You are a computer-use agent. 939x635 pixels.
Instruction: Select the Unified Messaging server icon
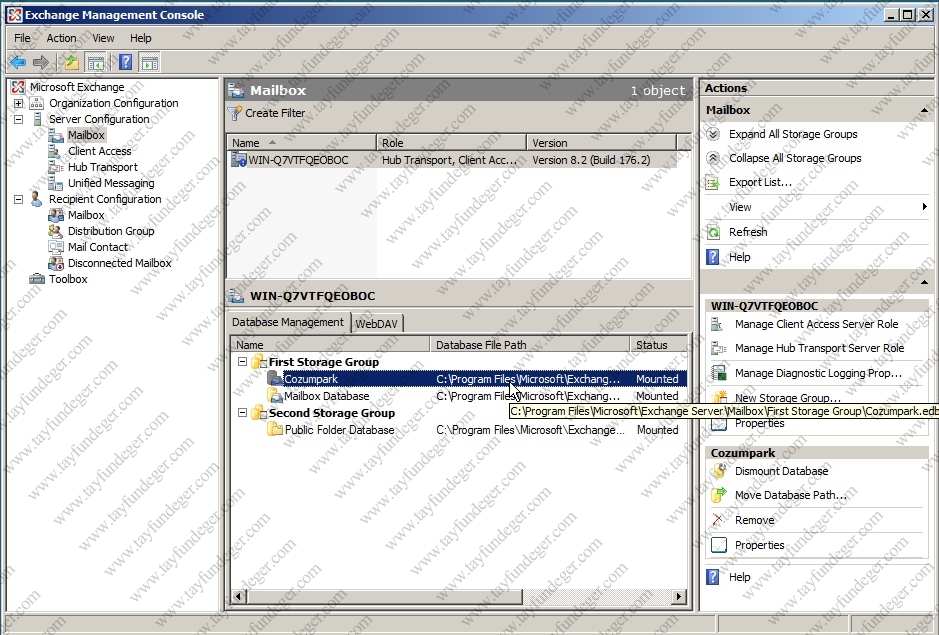(x=56, y=183)
